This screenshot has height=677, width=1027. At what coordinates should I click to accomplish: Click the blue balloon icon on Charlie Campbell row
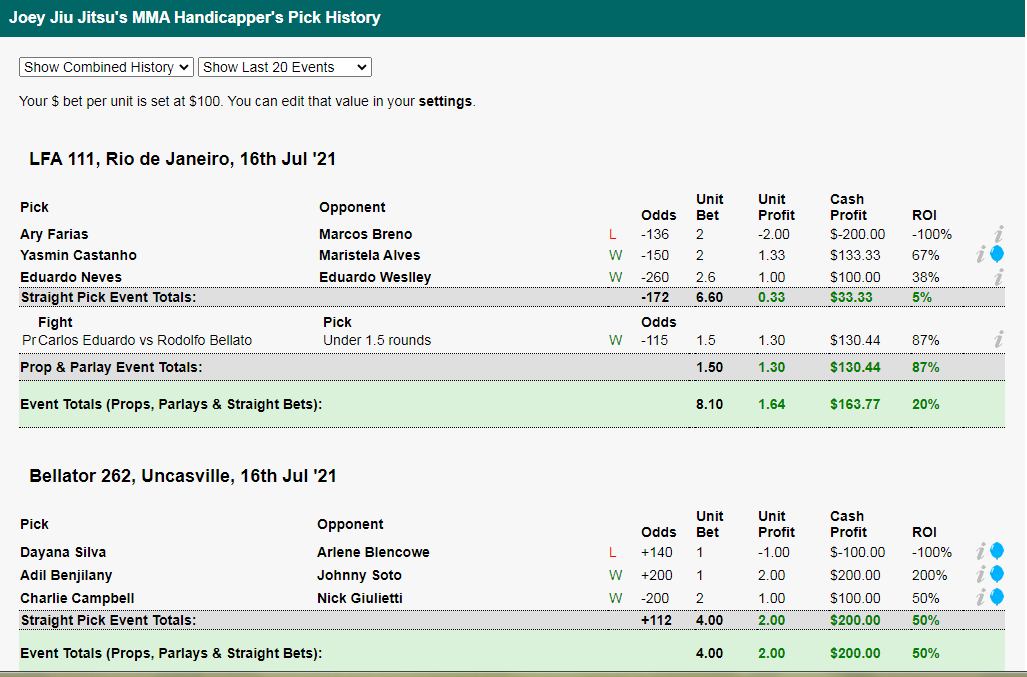point(997,597)
